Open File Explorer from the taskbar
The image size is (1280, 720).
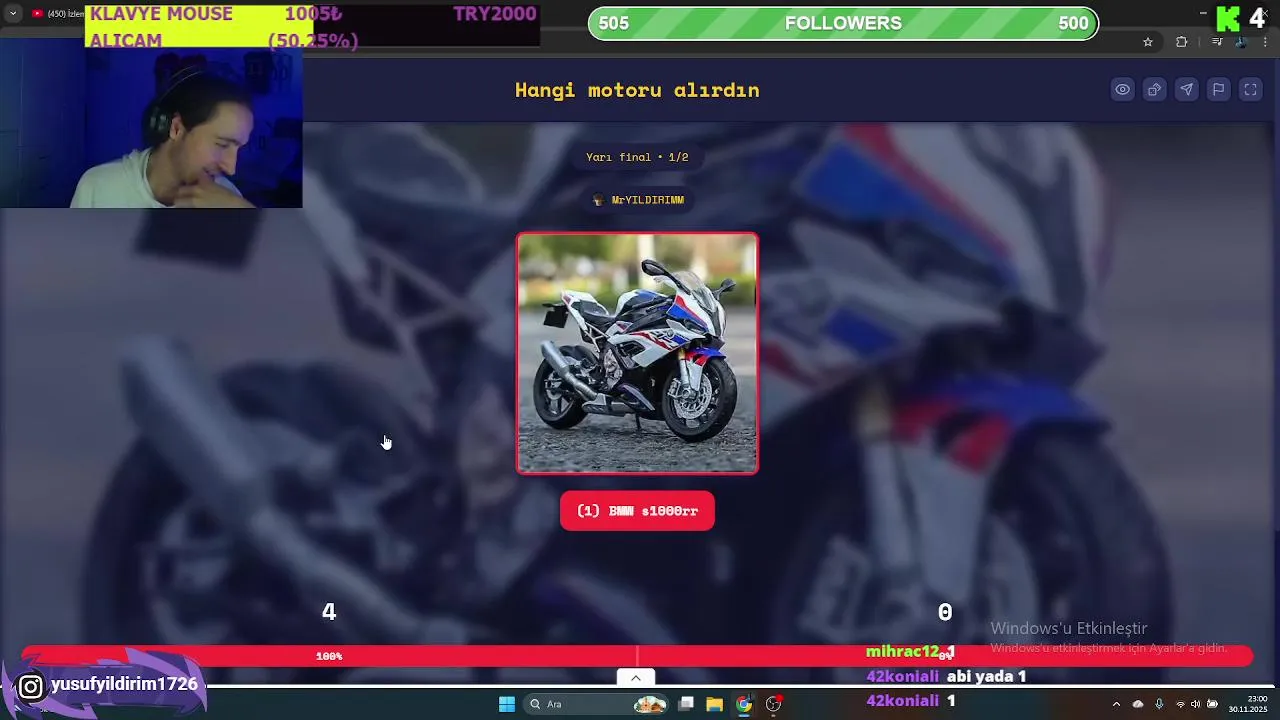point(714,704)
